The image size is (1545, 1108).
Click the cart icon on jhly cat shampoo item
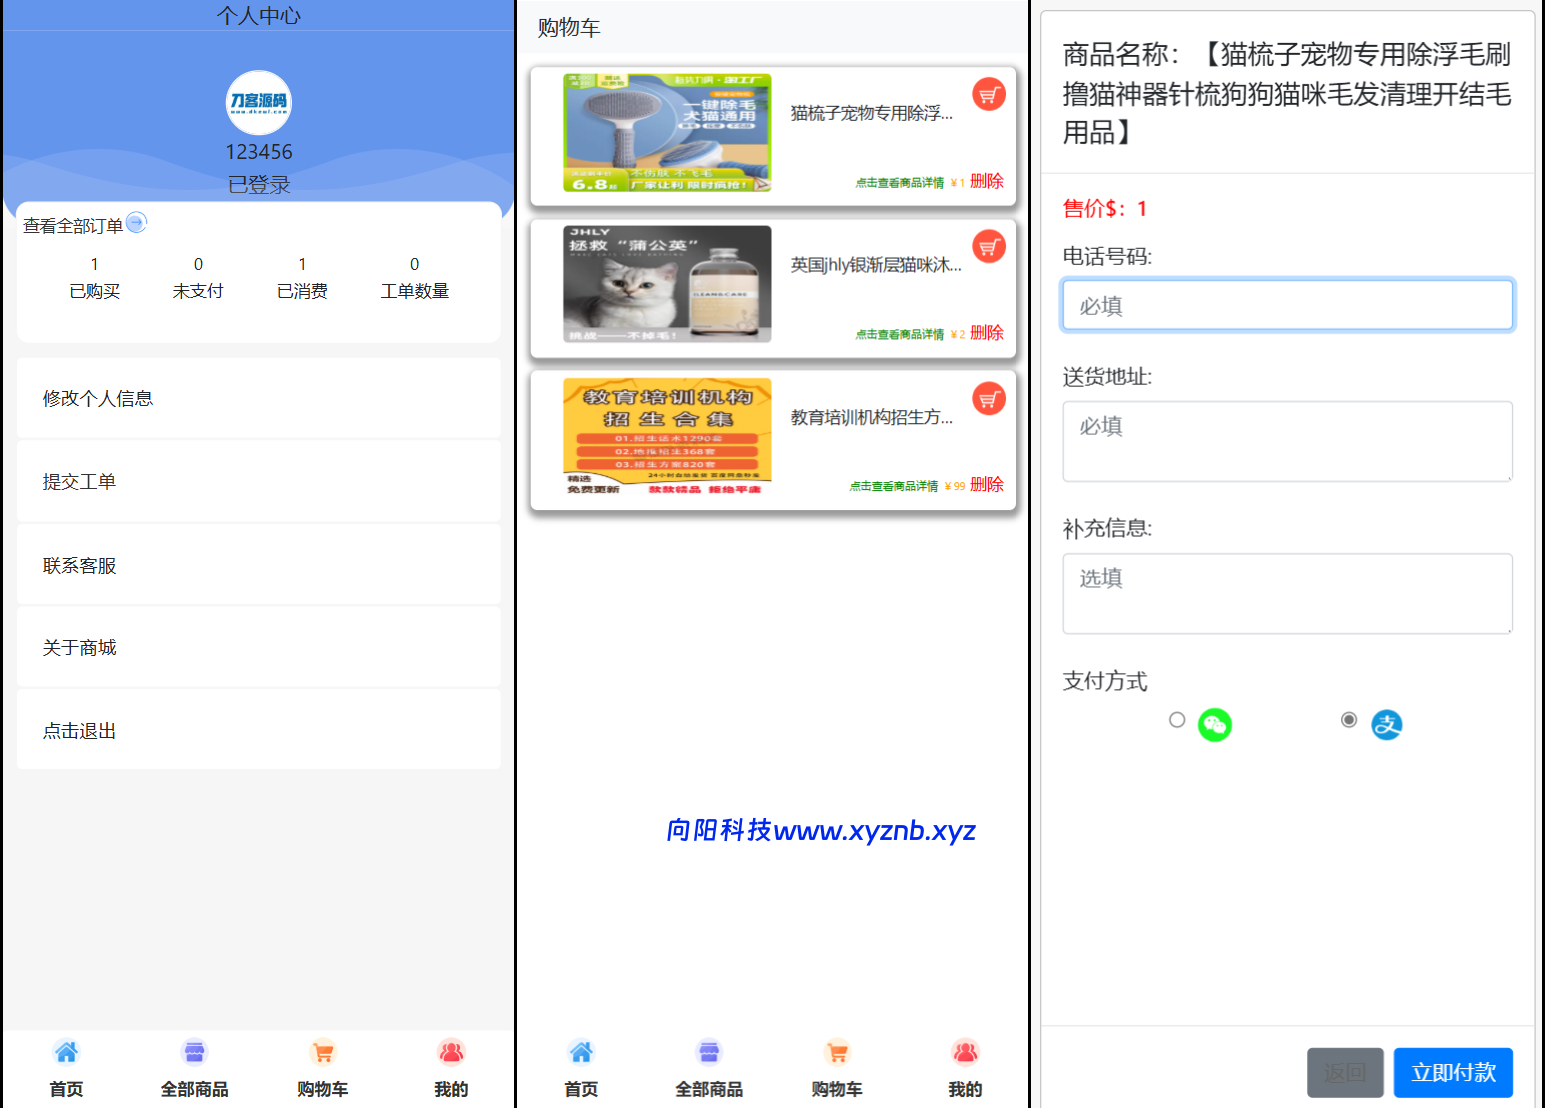[x=988, y=247]
